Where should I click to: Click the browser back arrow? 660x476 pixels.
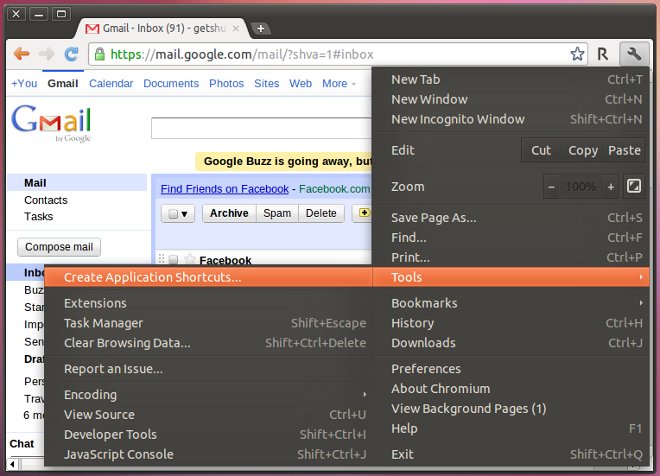tap(21, 54)
